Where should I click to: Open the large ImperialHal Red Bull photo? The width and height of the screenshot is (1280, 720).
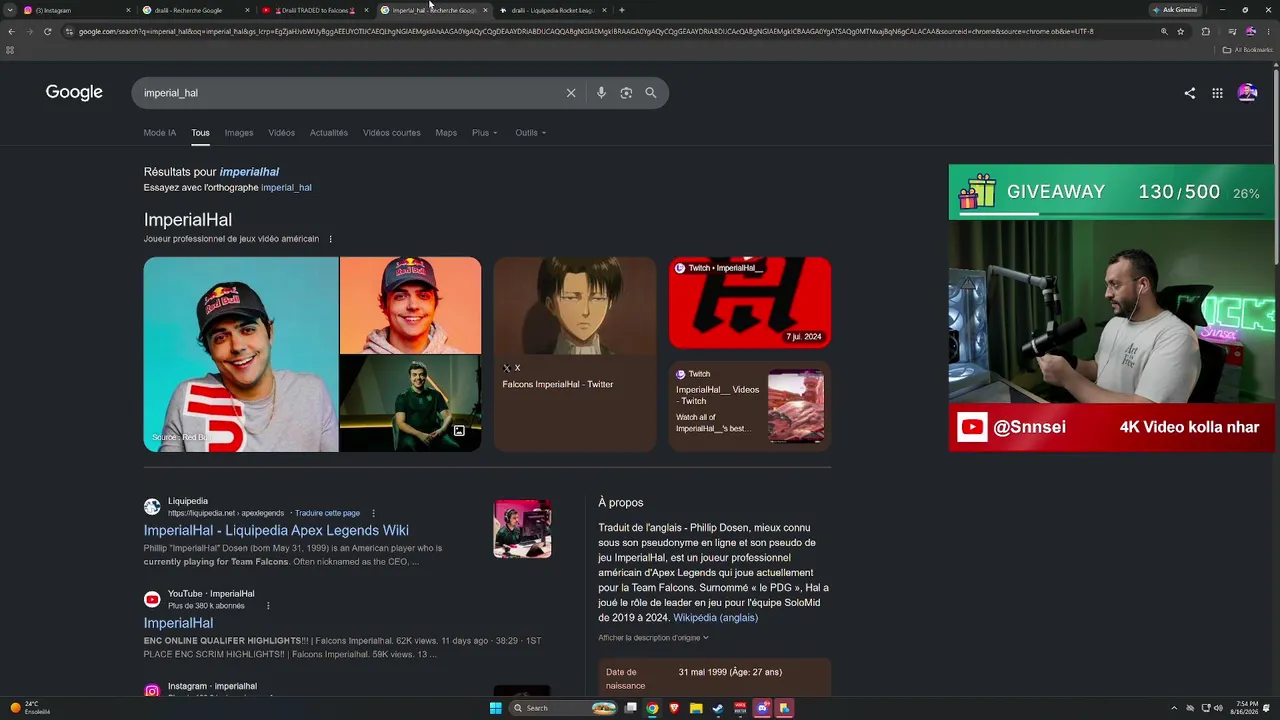point(241,354)
